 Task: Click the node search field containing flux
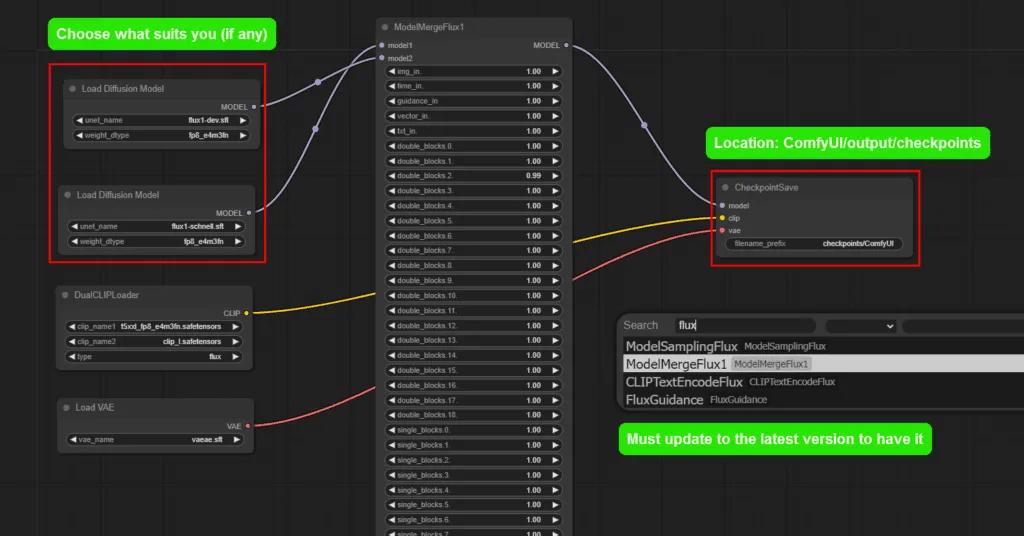(x=745, y=325)
